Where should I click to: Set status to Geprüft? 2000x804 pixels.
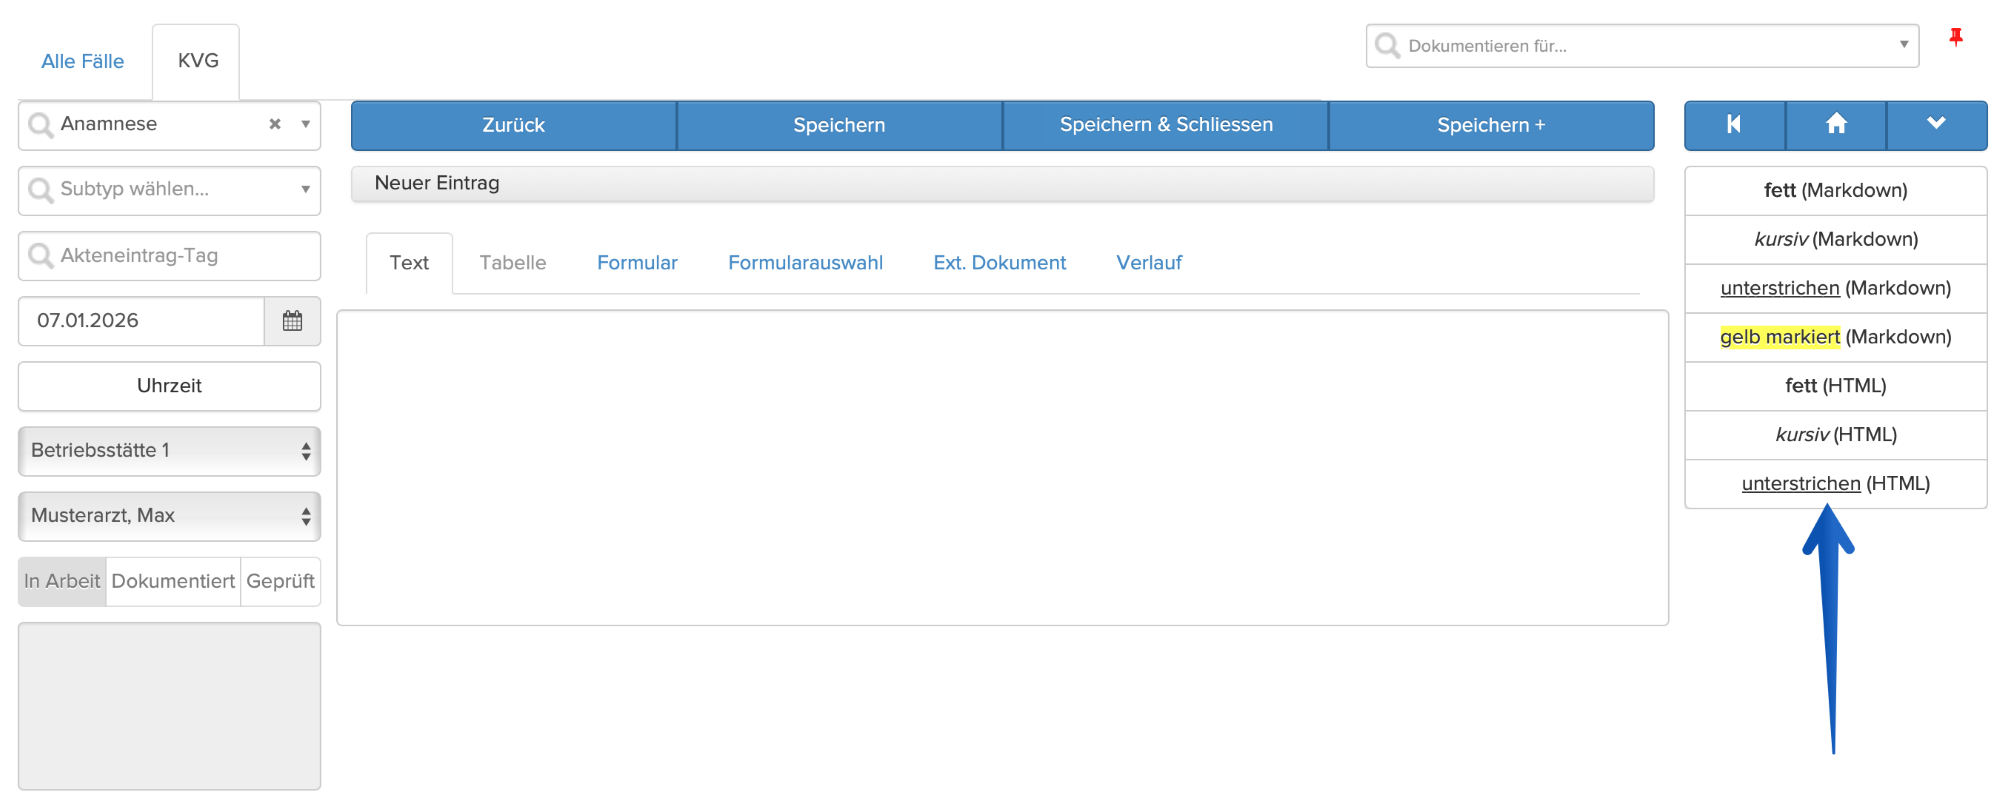pos(280,581)
